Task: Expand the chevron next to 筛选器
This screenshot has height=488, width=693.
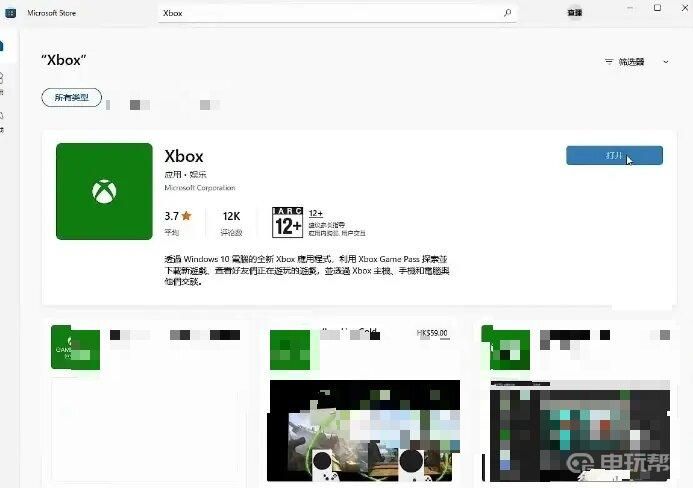Action: (x=666, y=62)
